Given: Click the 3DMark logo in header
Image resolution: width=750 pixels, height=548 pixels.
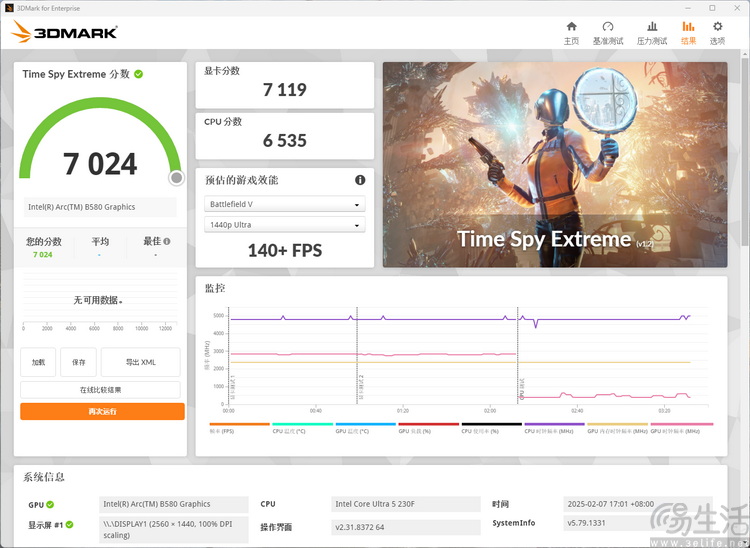Looking at the screenshot, I should 65,32.
